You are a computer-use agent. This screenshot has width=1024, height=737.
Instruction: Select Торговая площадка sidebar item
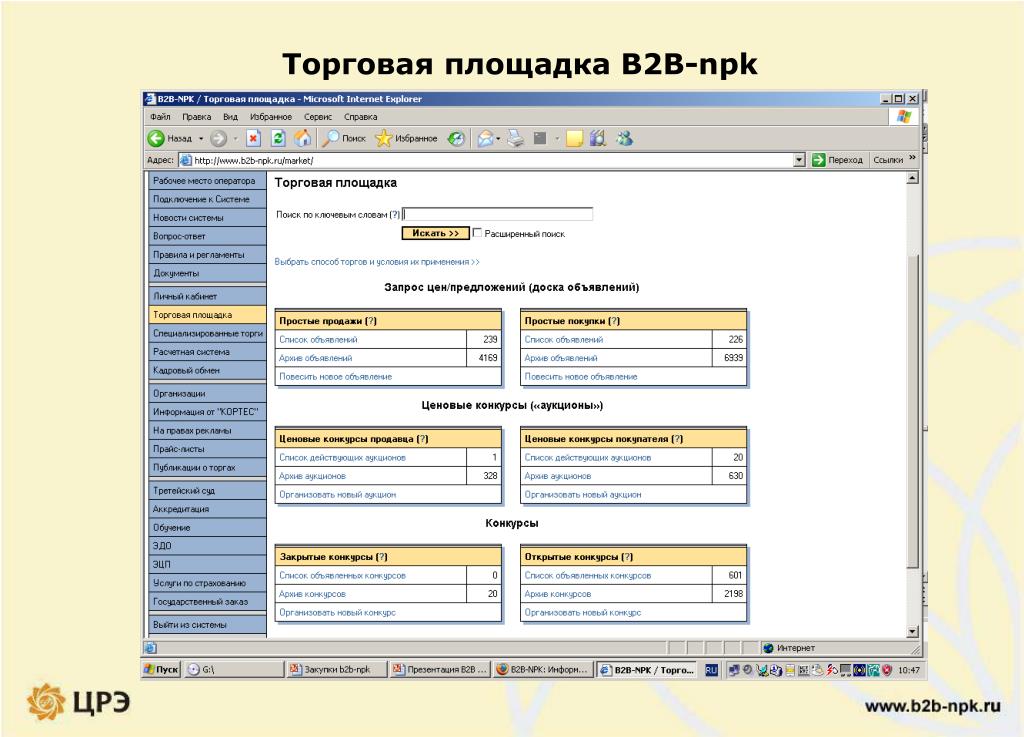click(x=207, y=315)
